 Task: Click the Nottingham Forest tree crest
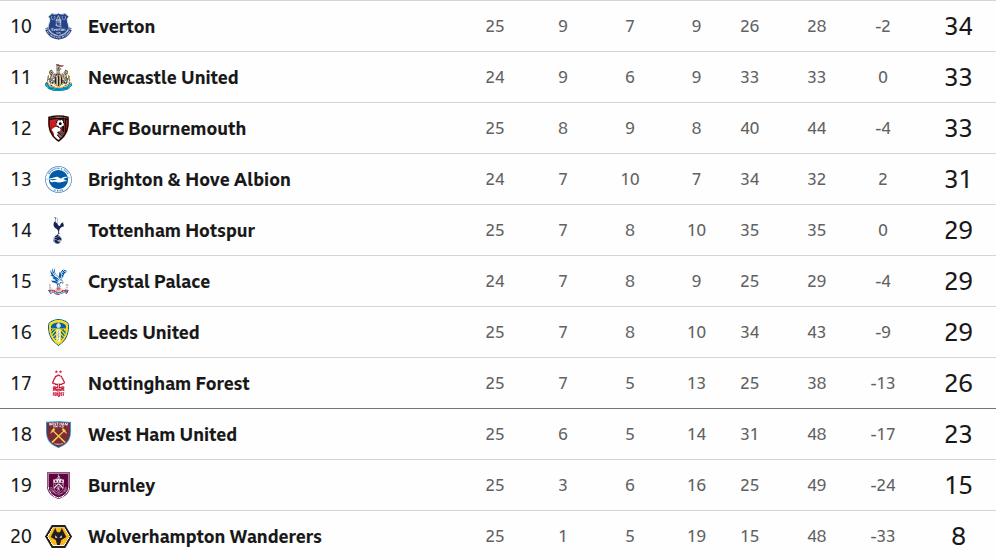click(x=59, y=384)
